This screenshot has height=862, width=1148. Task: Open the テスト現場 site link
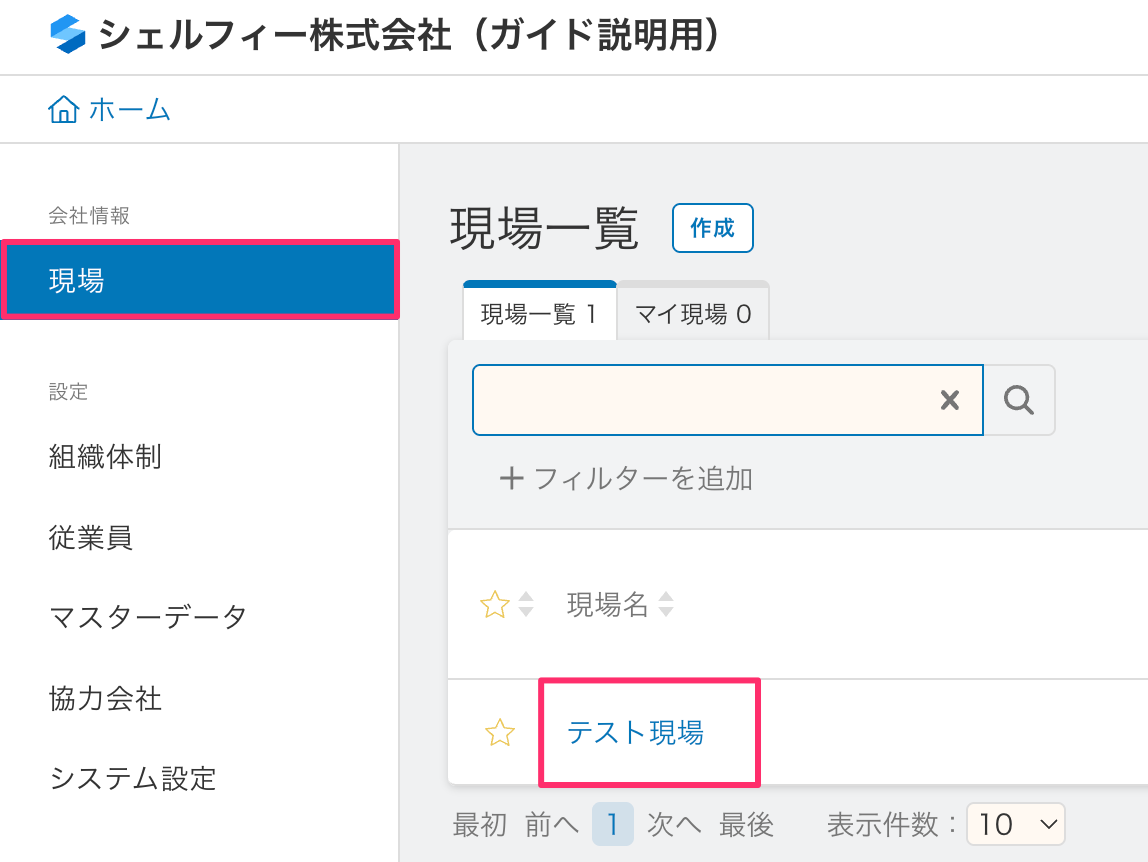pos(635,732)
